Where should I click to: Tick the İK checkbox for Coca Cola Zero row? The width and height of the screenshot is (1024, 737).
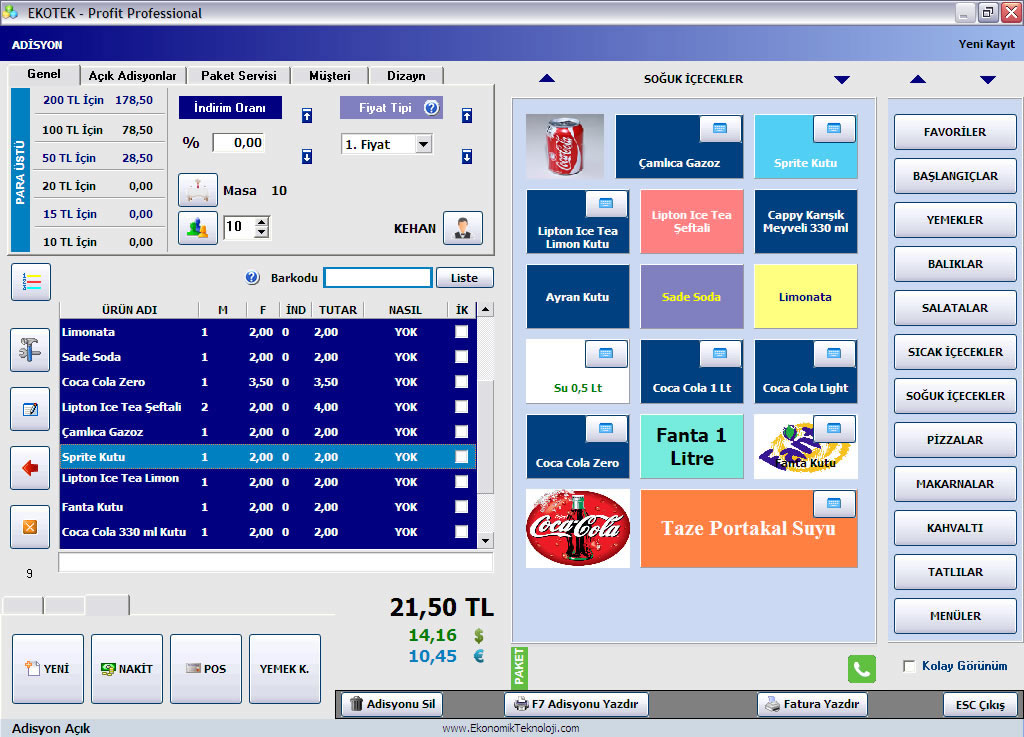[x=462, y=381]
